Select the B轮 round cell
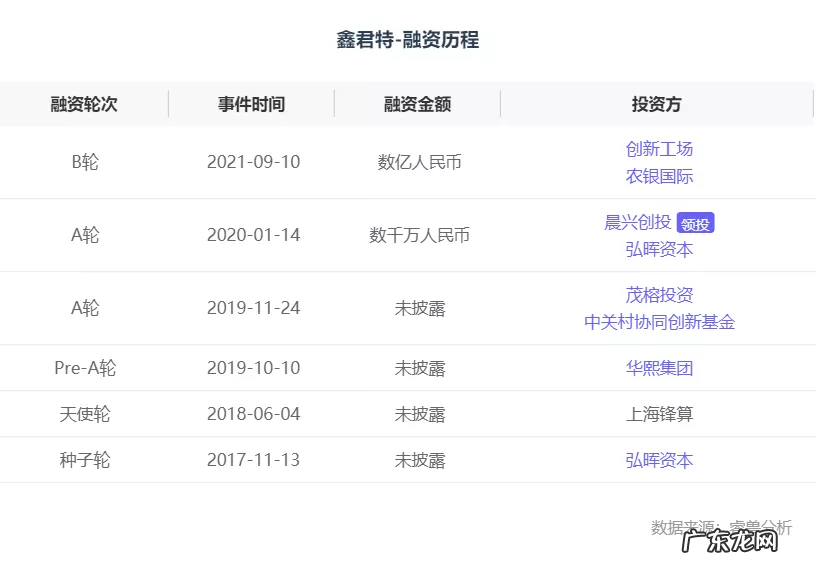This screenshot has width=816, height=570. [85, 162]
